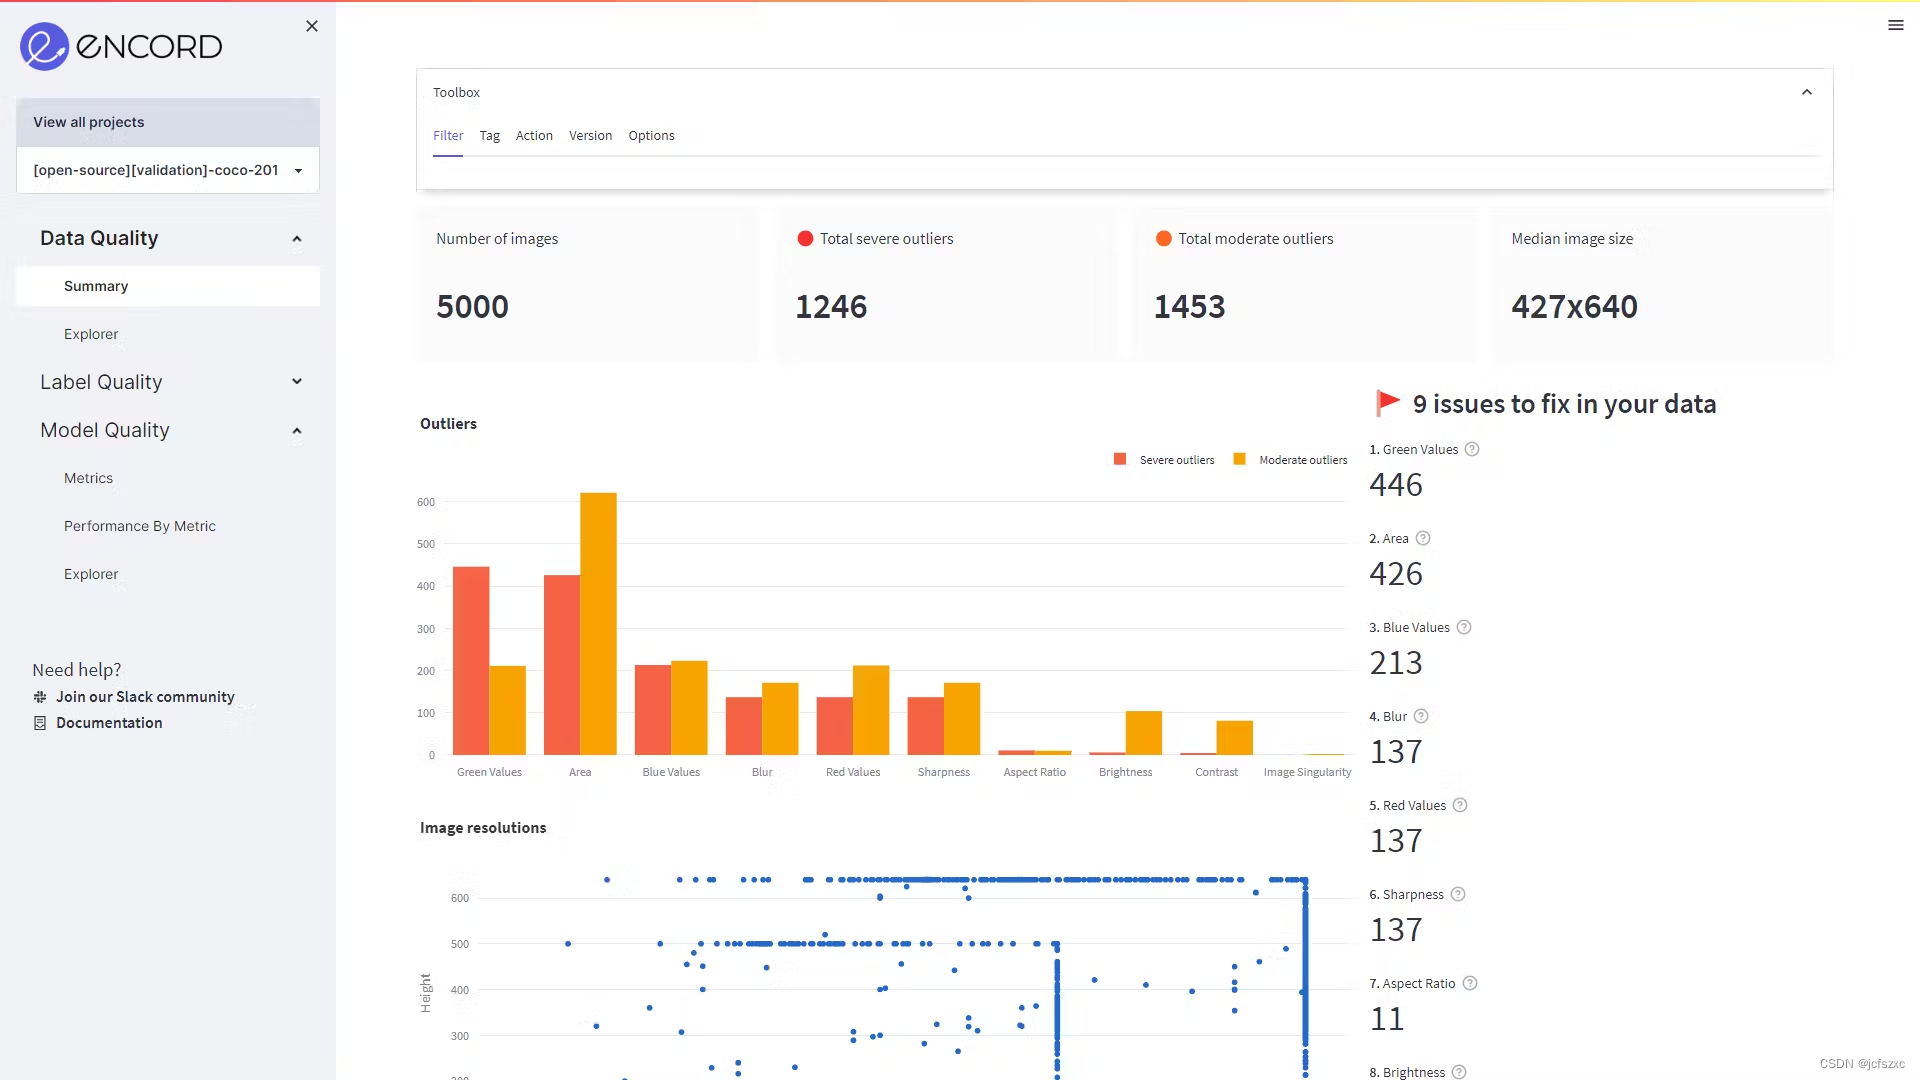
Task: Open the project selection dropdown
Action: point(168,170)
